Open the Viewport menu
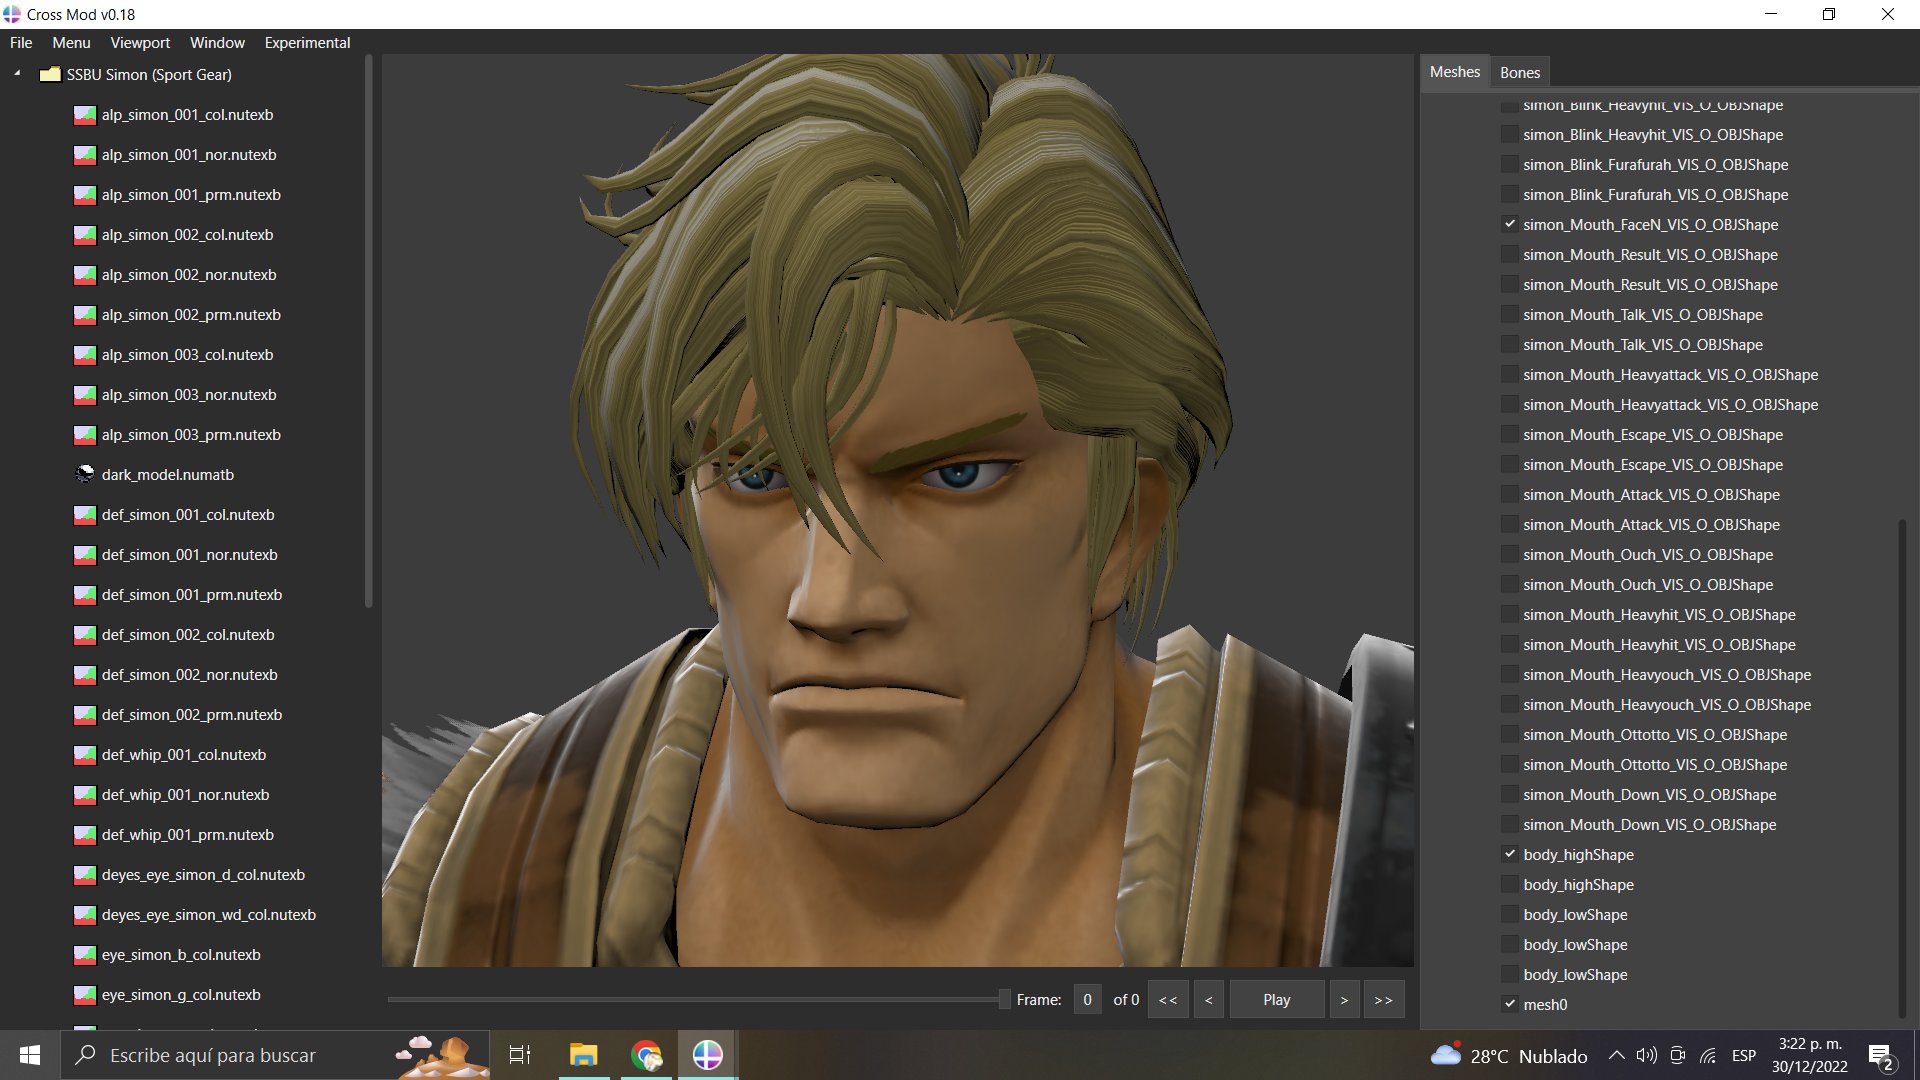Viewport: 1920px width, 1080px height. pos(140,43)
